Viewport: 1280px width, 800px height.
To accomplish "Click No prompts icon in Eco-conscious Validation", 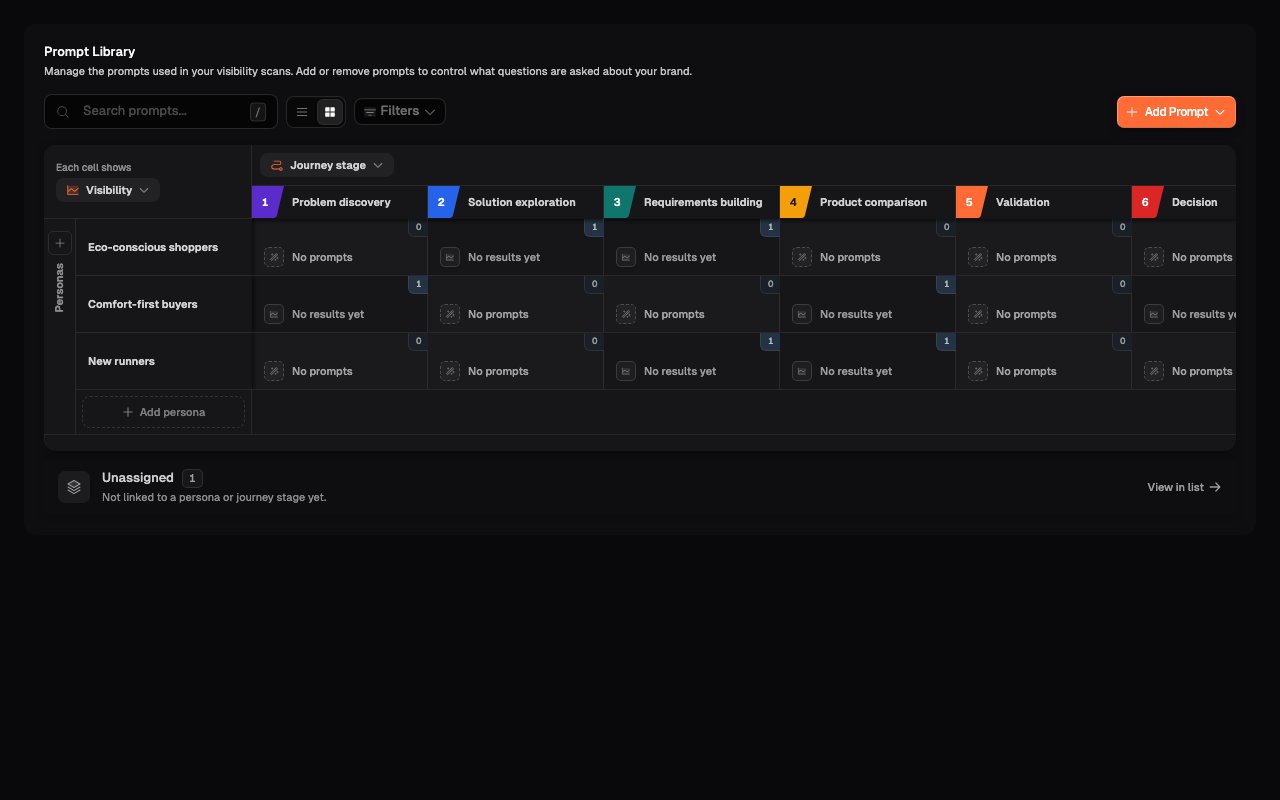I will 978,257.
